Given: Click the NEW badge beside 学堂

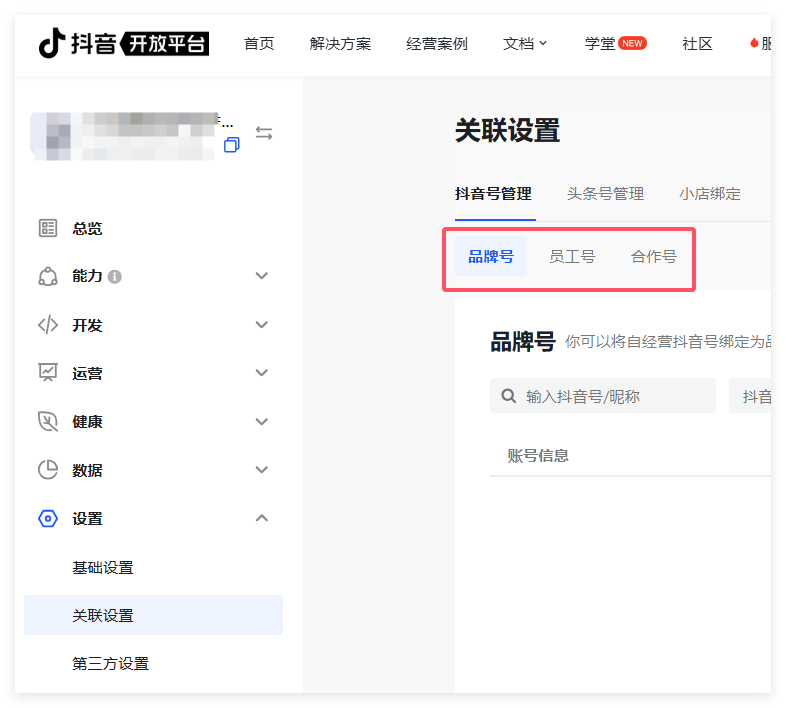Looking at the screenshot, I should tap(632, 43).
